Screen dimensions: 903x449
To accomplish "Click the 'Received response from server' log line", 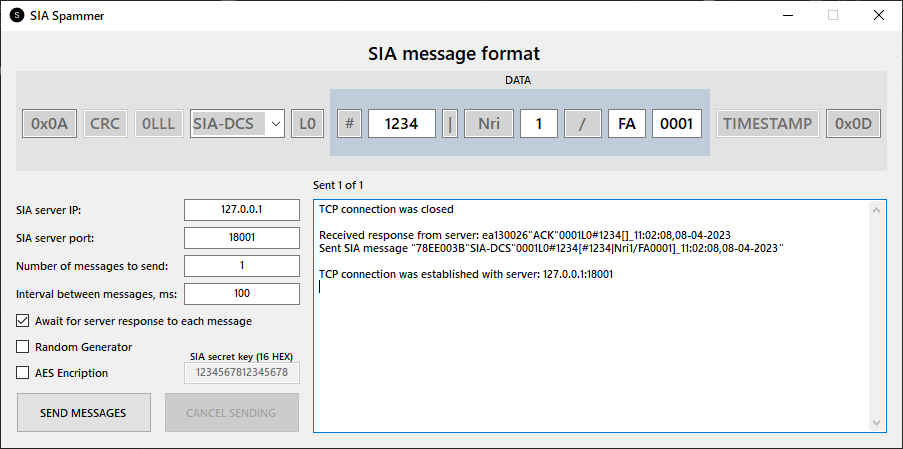I will 525,235.
